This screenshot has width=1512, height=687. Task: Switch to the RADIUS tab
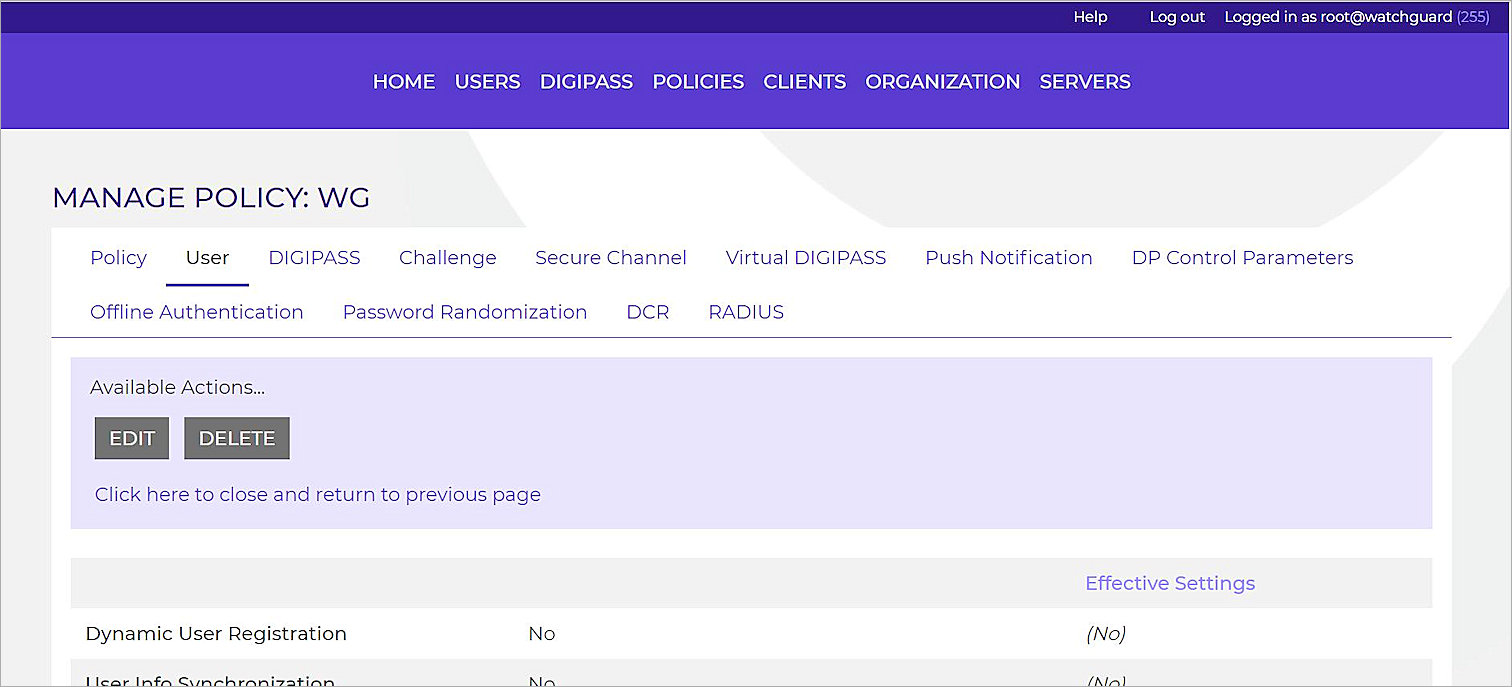745,312
